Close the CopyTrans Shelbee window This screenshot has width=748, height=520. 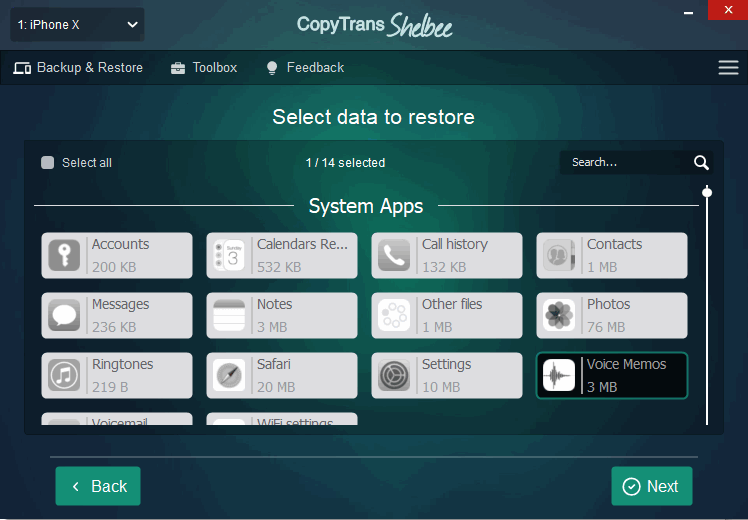[x=728, y=10]
